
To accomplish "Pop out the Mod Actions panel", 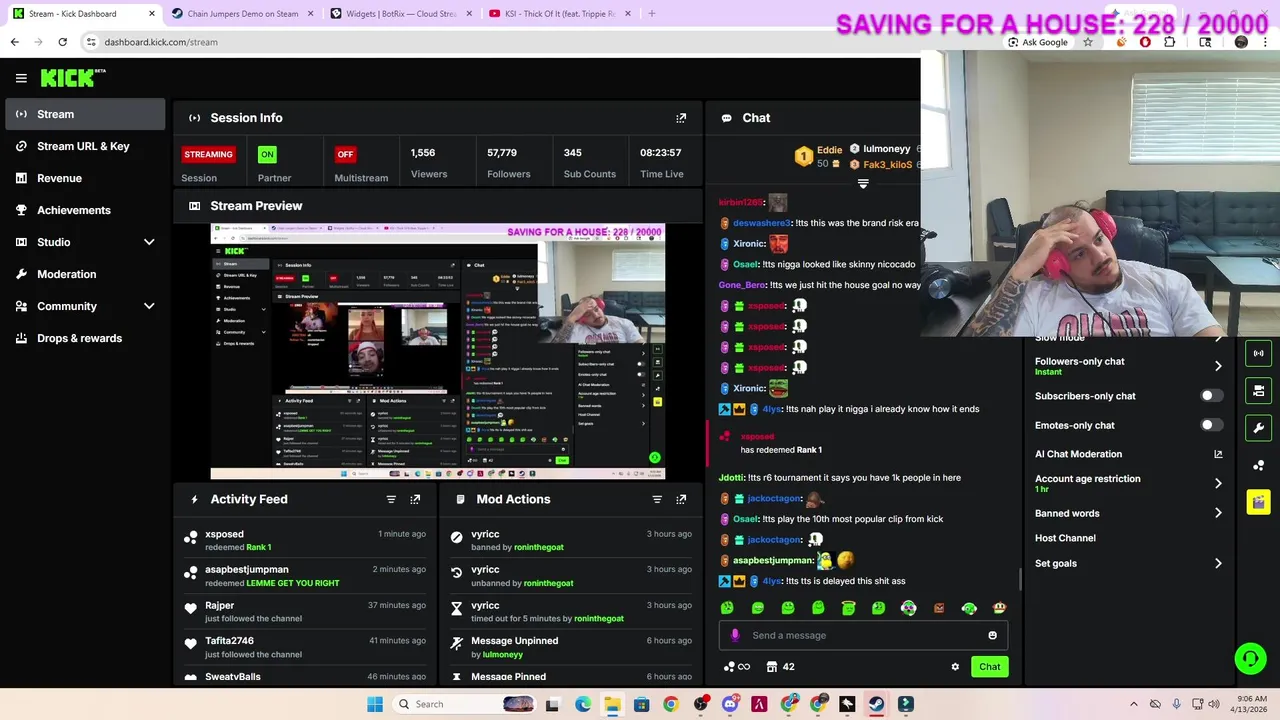I will pyautogui.click(x=681, y=499).
